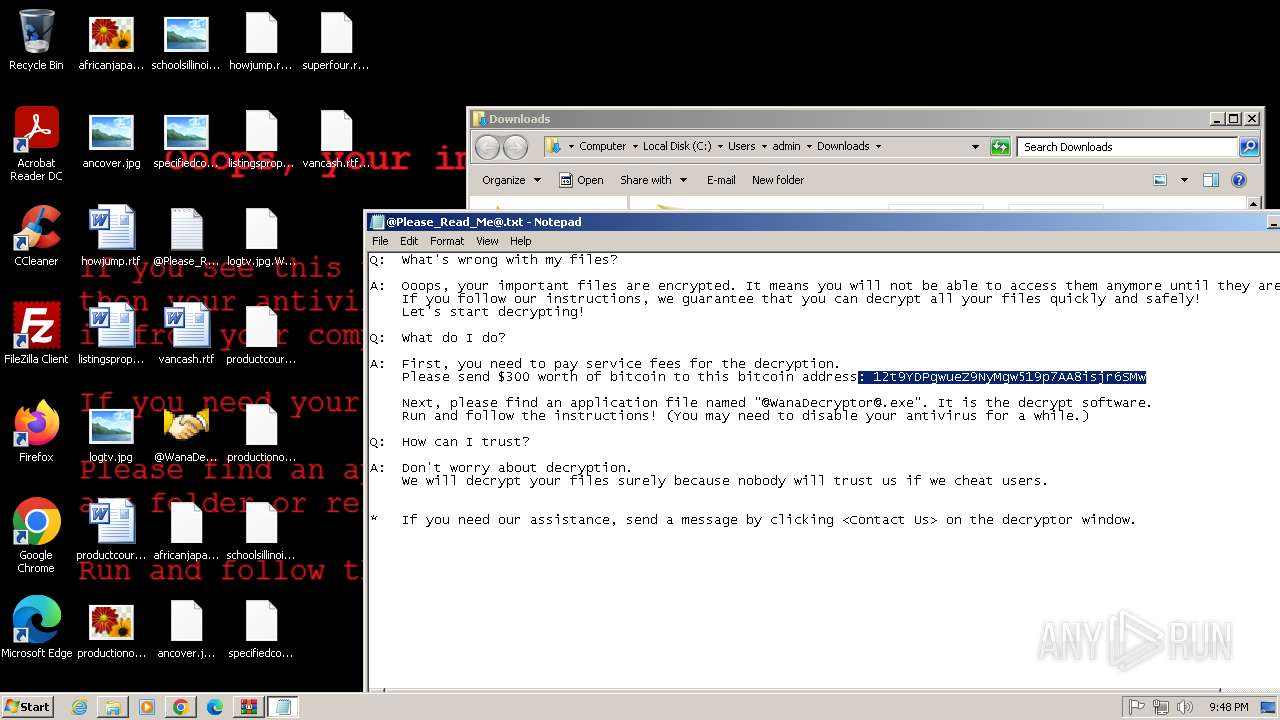Go to admin in the breadcrumb

786,146
